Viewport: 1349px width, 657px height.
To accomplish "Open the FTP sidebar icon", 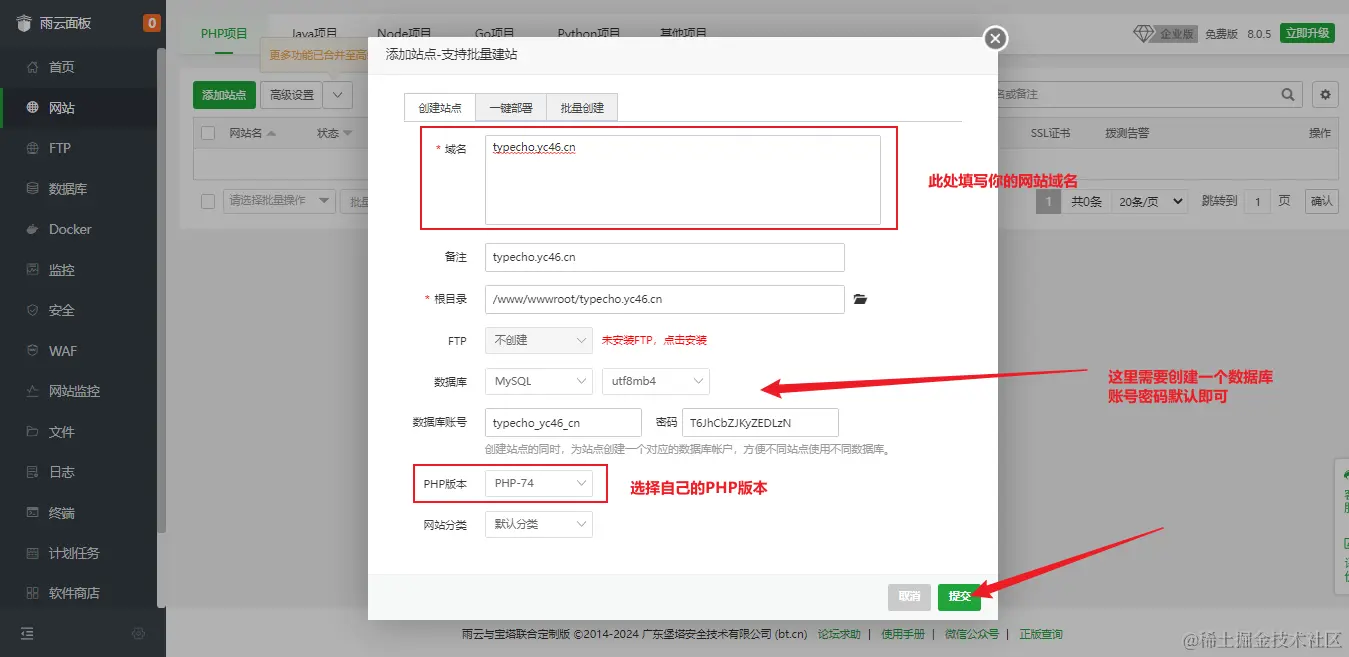I will pyautogui.click(x=32, y=148).
